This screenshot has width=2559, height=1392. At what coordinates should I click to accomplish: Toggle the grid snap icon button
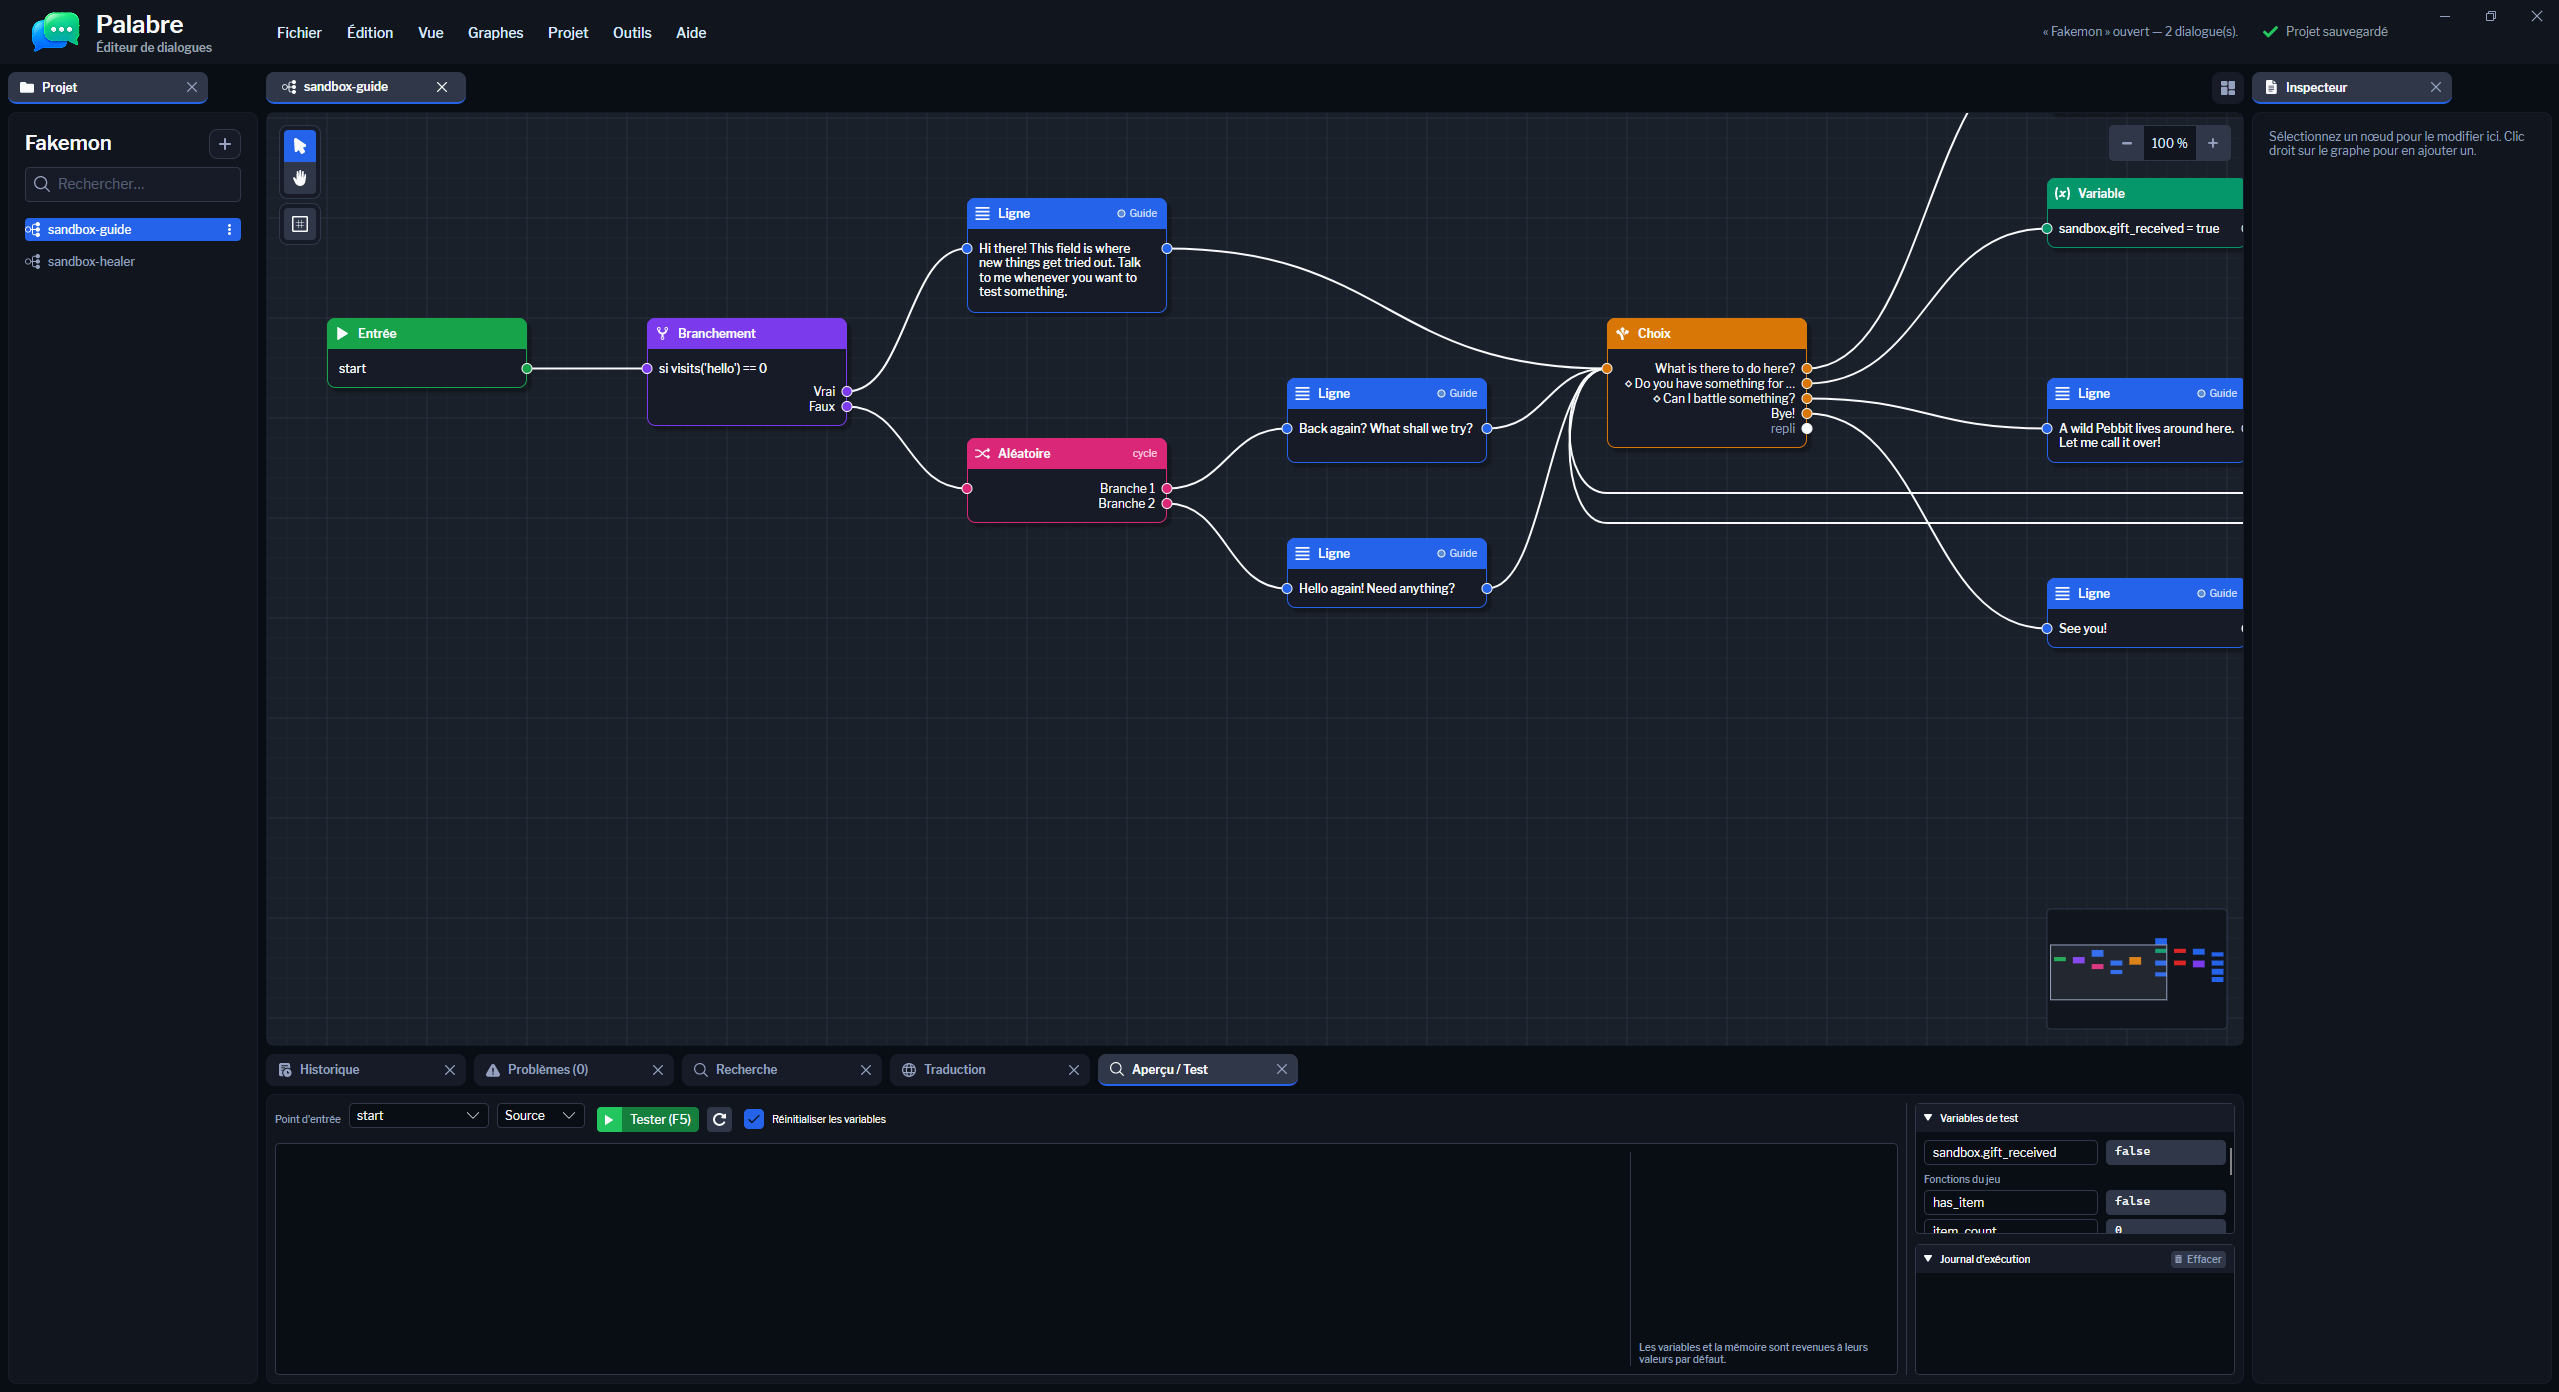tap(299, 224)
